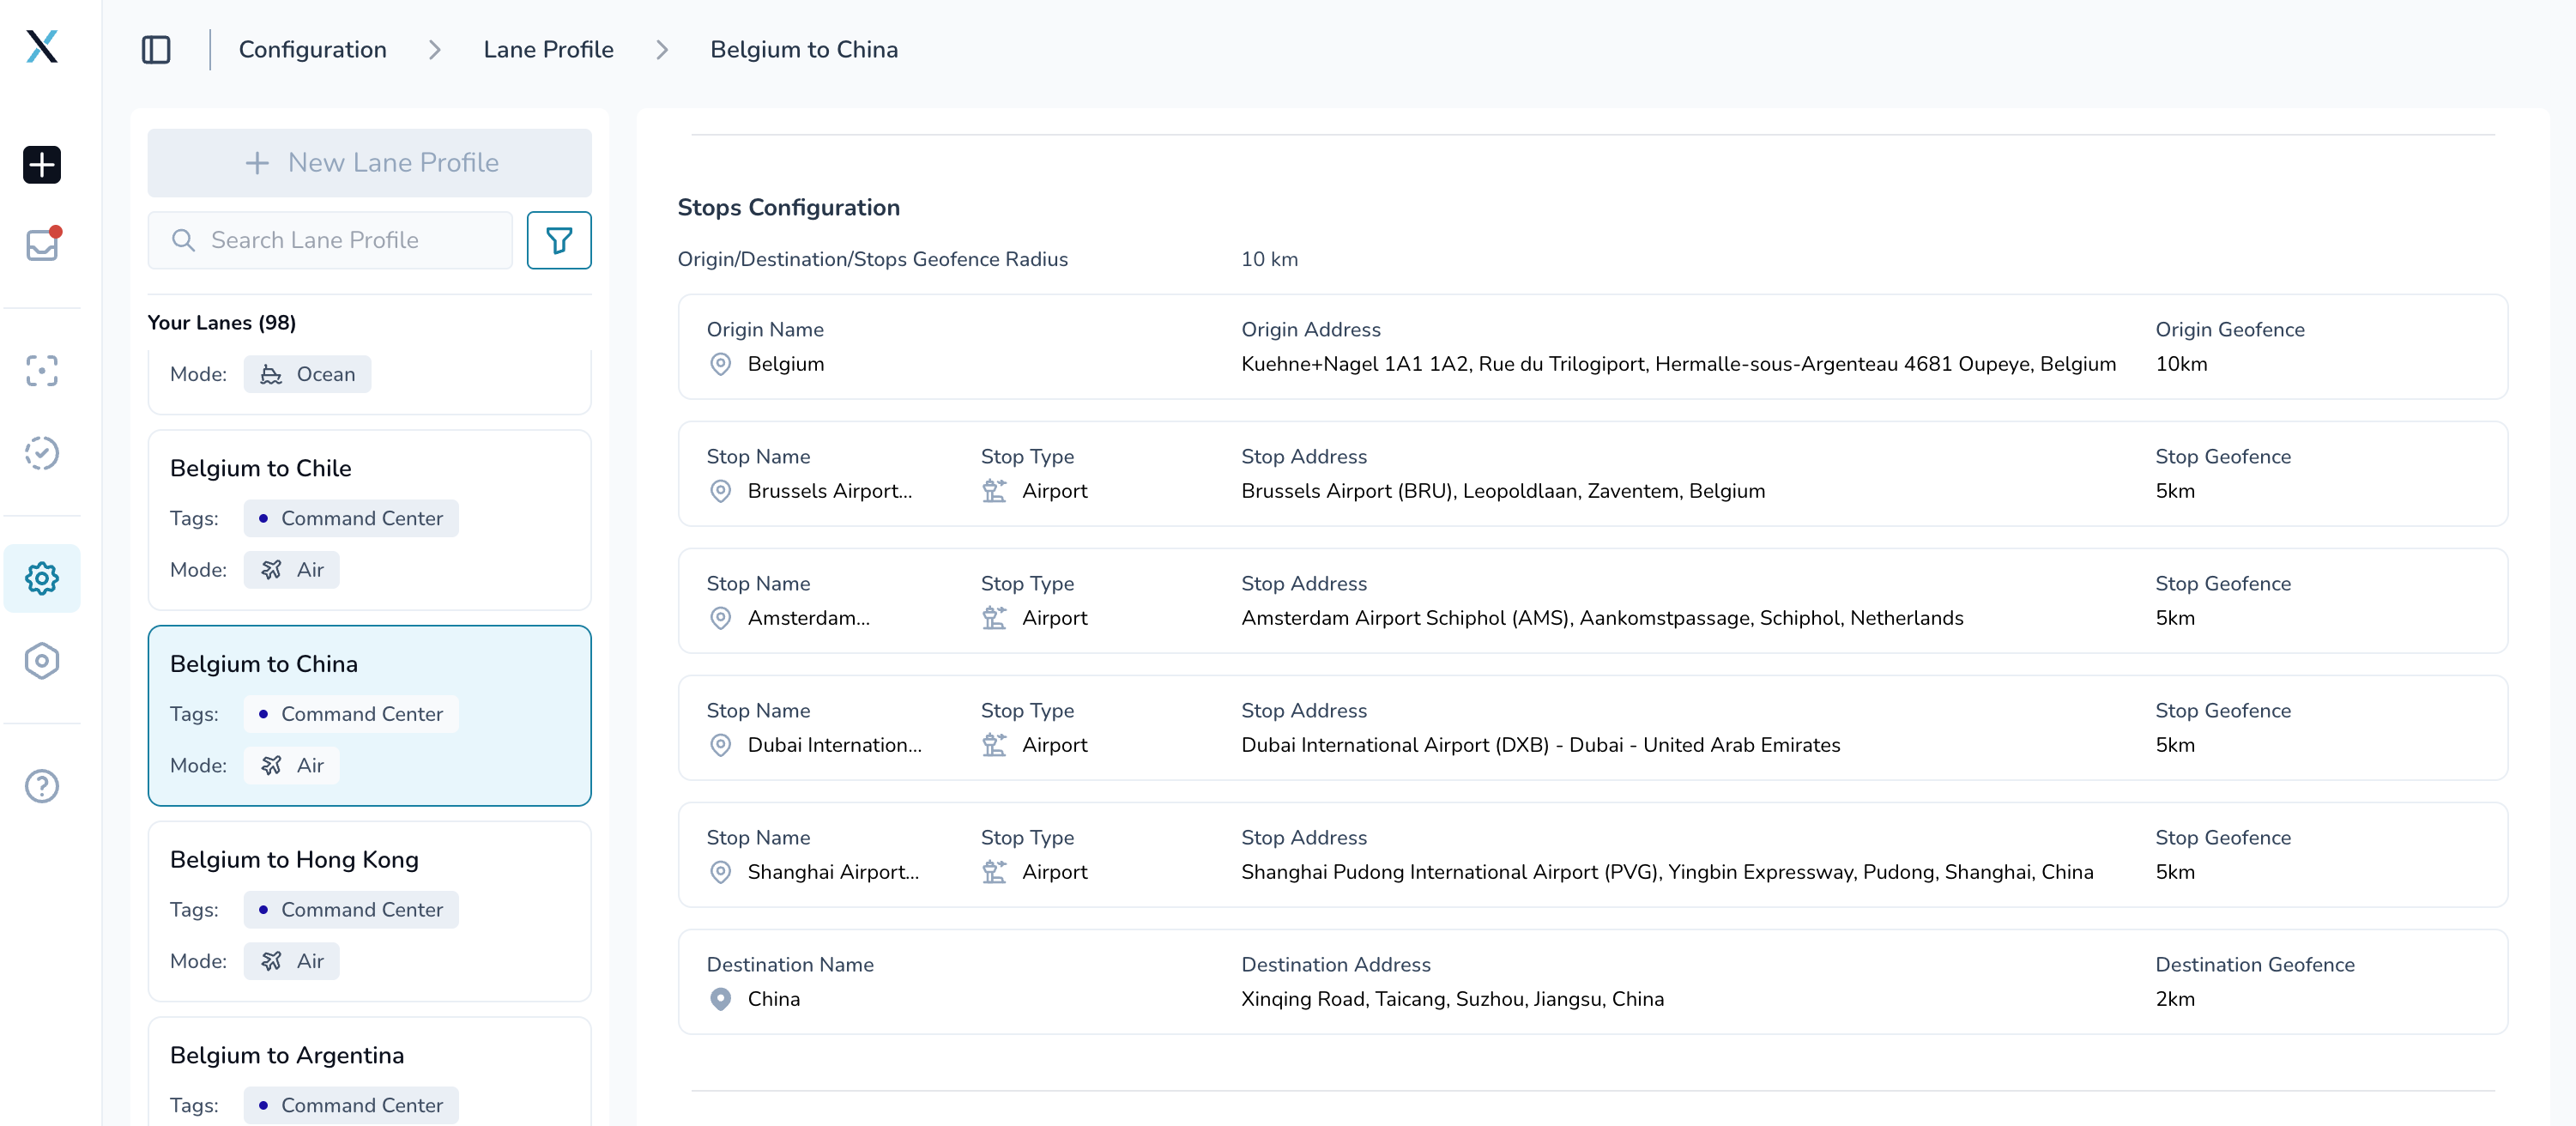Click the Brussels Airport... stop name
The width and height of the screenshot is (2576, 1126).
click(x=830, y=491)
